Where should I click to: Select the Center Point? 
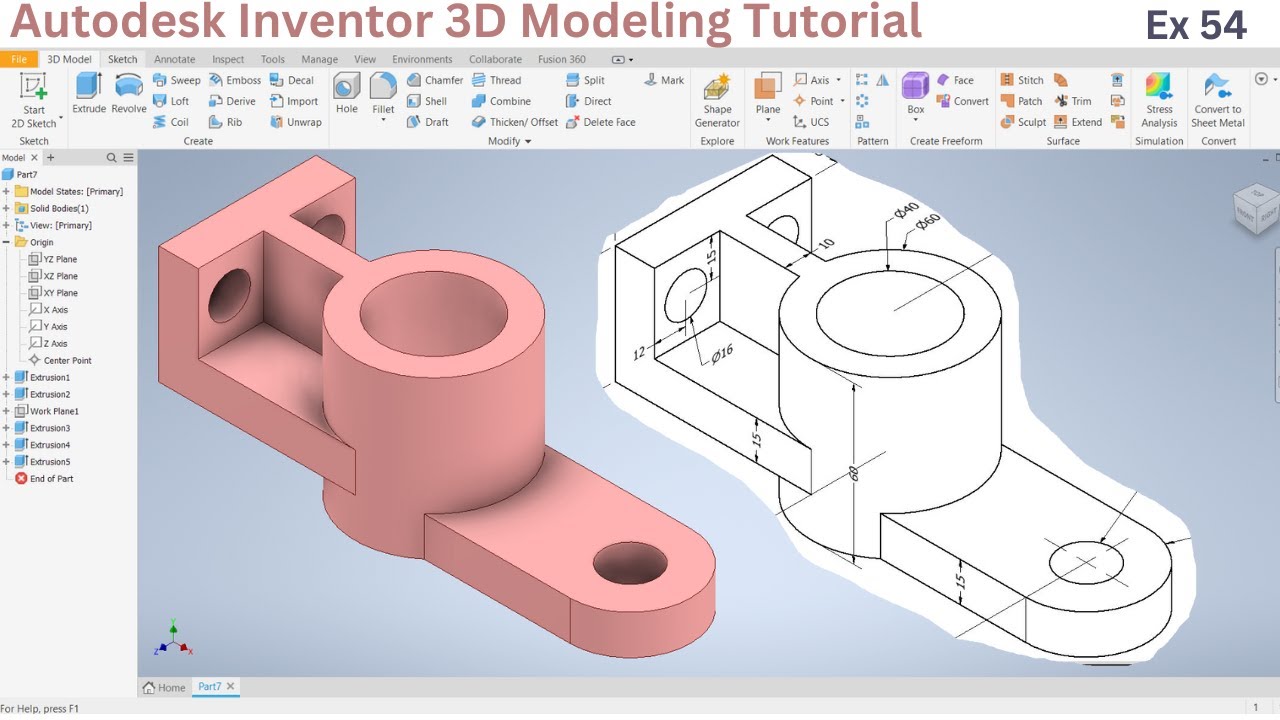(60, 360)
